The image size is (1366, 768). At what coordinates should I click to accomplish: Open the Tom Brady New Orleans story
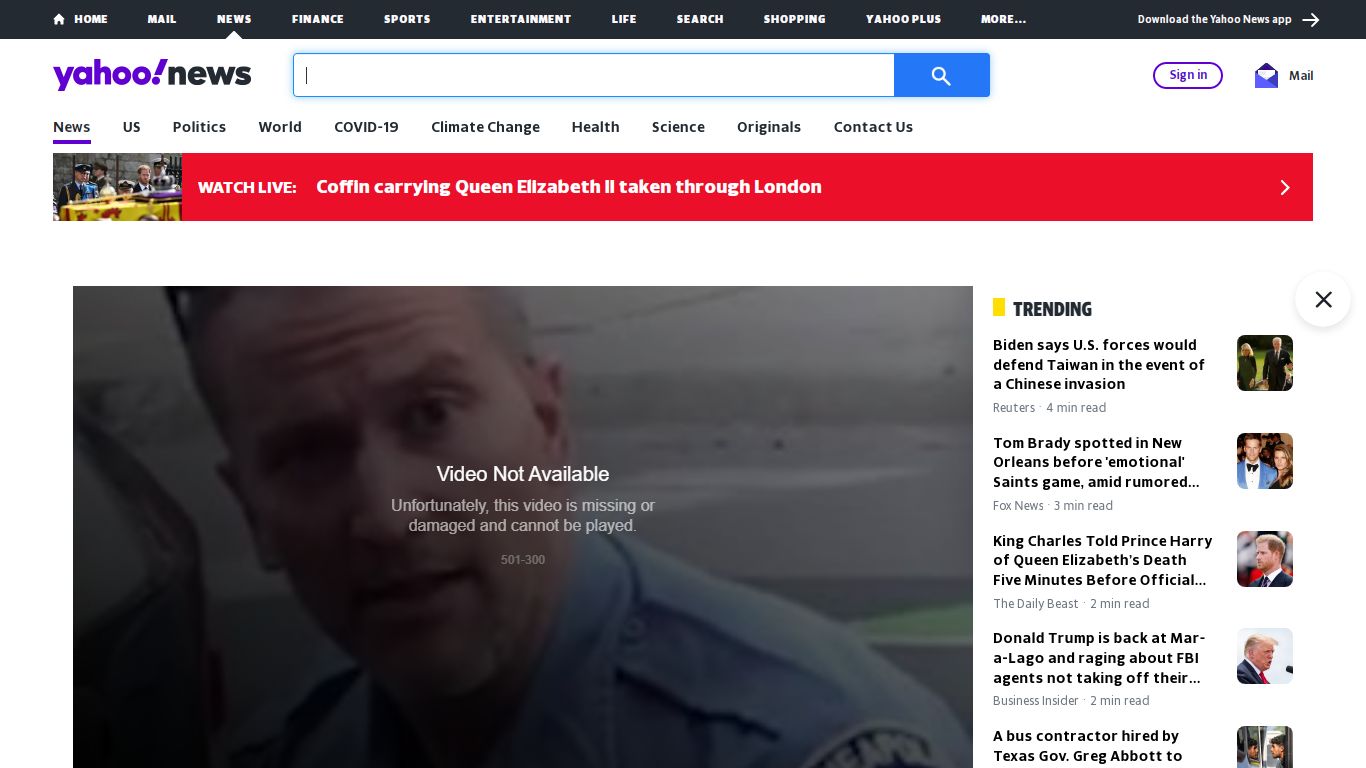click(x=1096, y=462)
